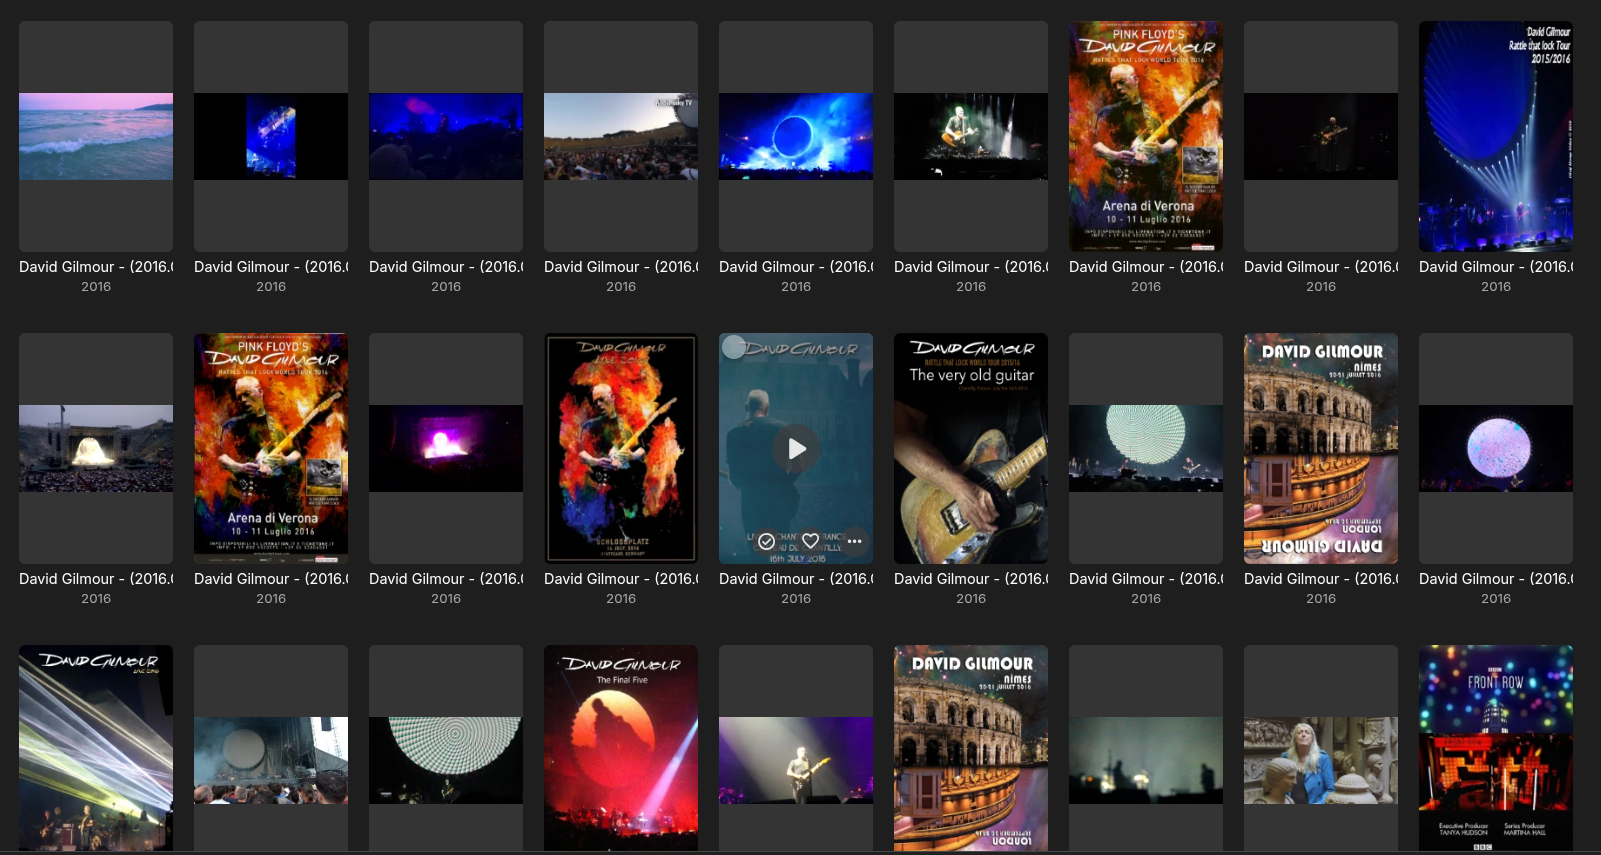
Task: Select the teal dotted circular screen thumbnail
Action: (1146, 448)
